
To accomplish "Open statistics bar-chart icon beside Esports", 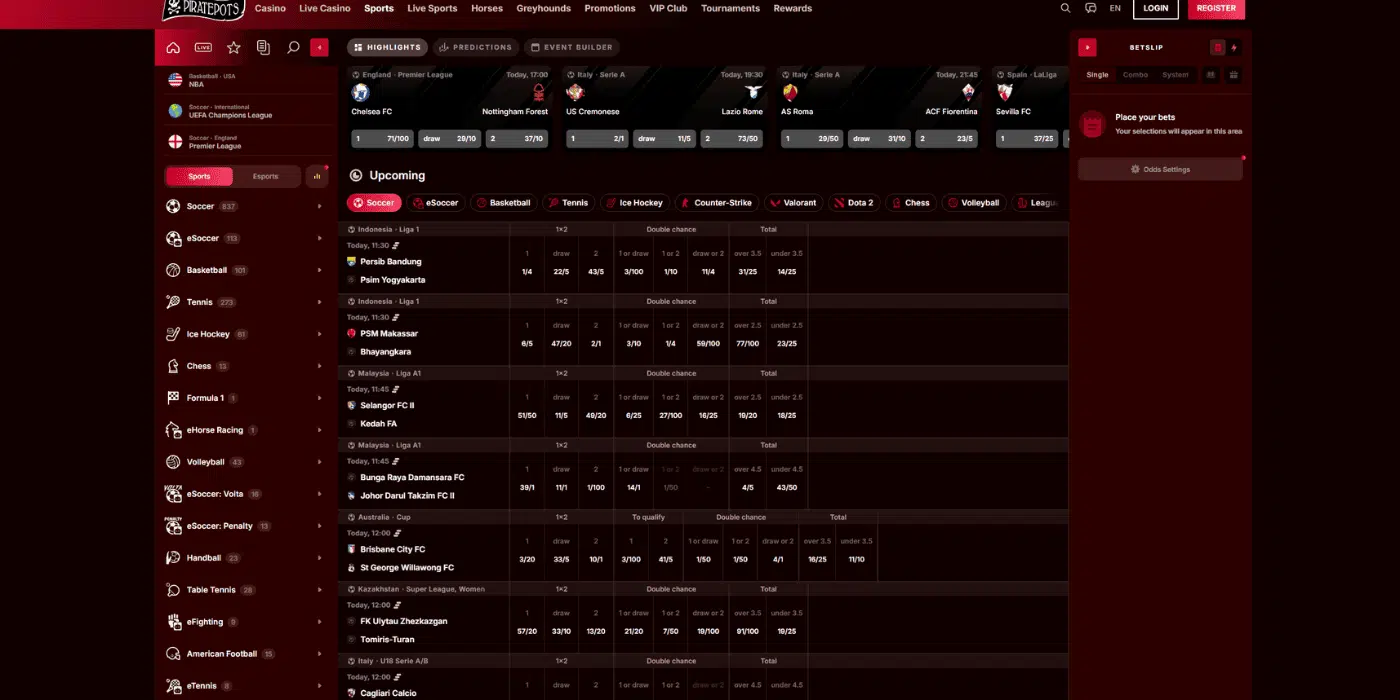I will pyautogui.click(x=317, y=176).
